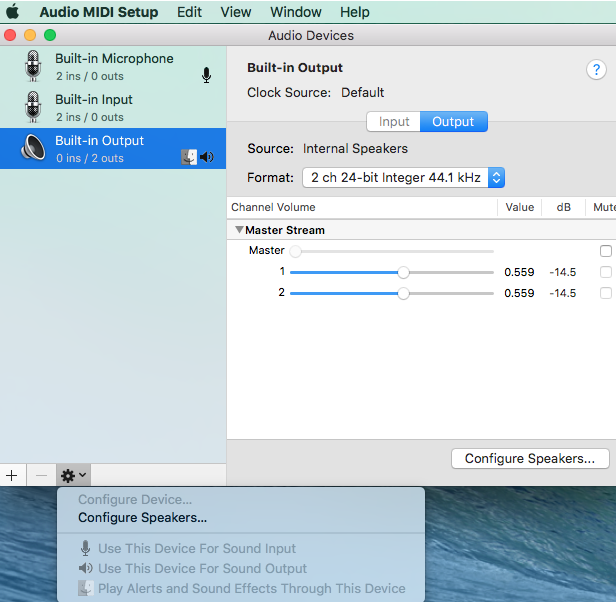Open the Help menu
616x603 pixels.
[355, 12]
